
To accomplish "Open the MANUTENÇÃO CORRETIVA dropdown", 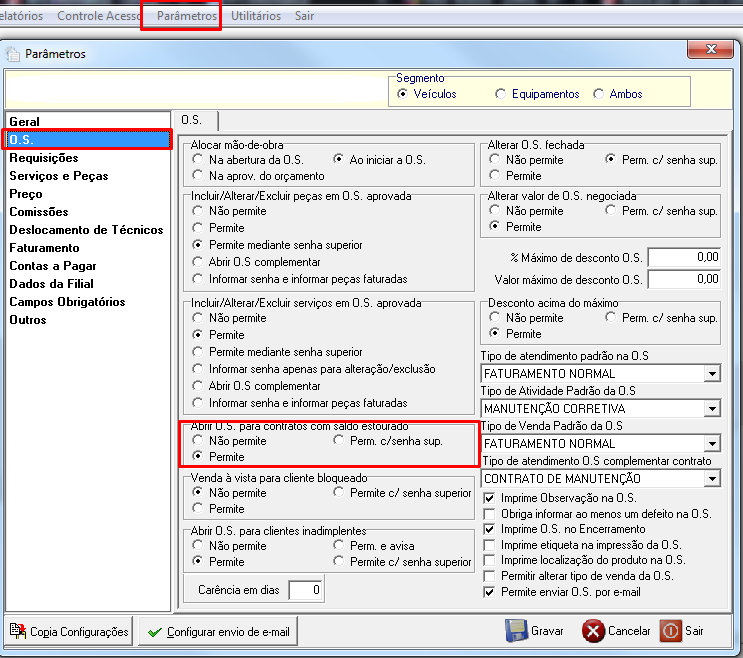I will 712,409.
